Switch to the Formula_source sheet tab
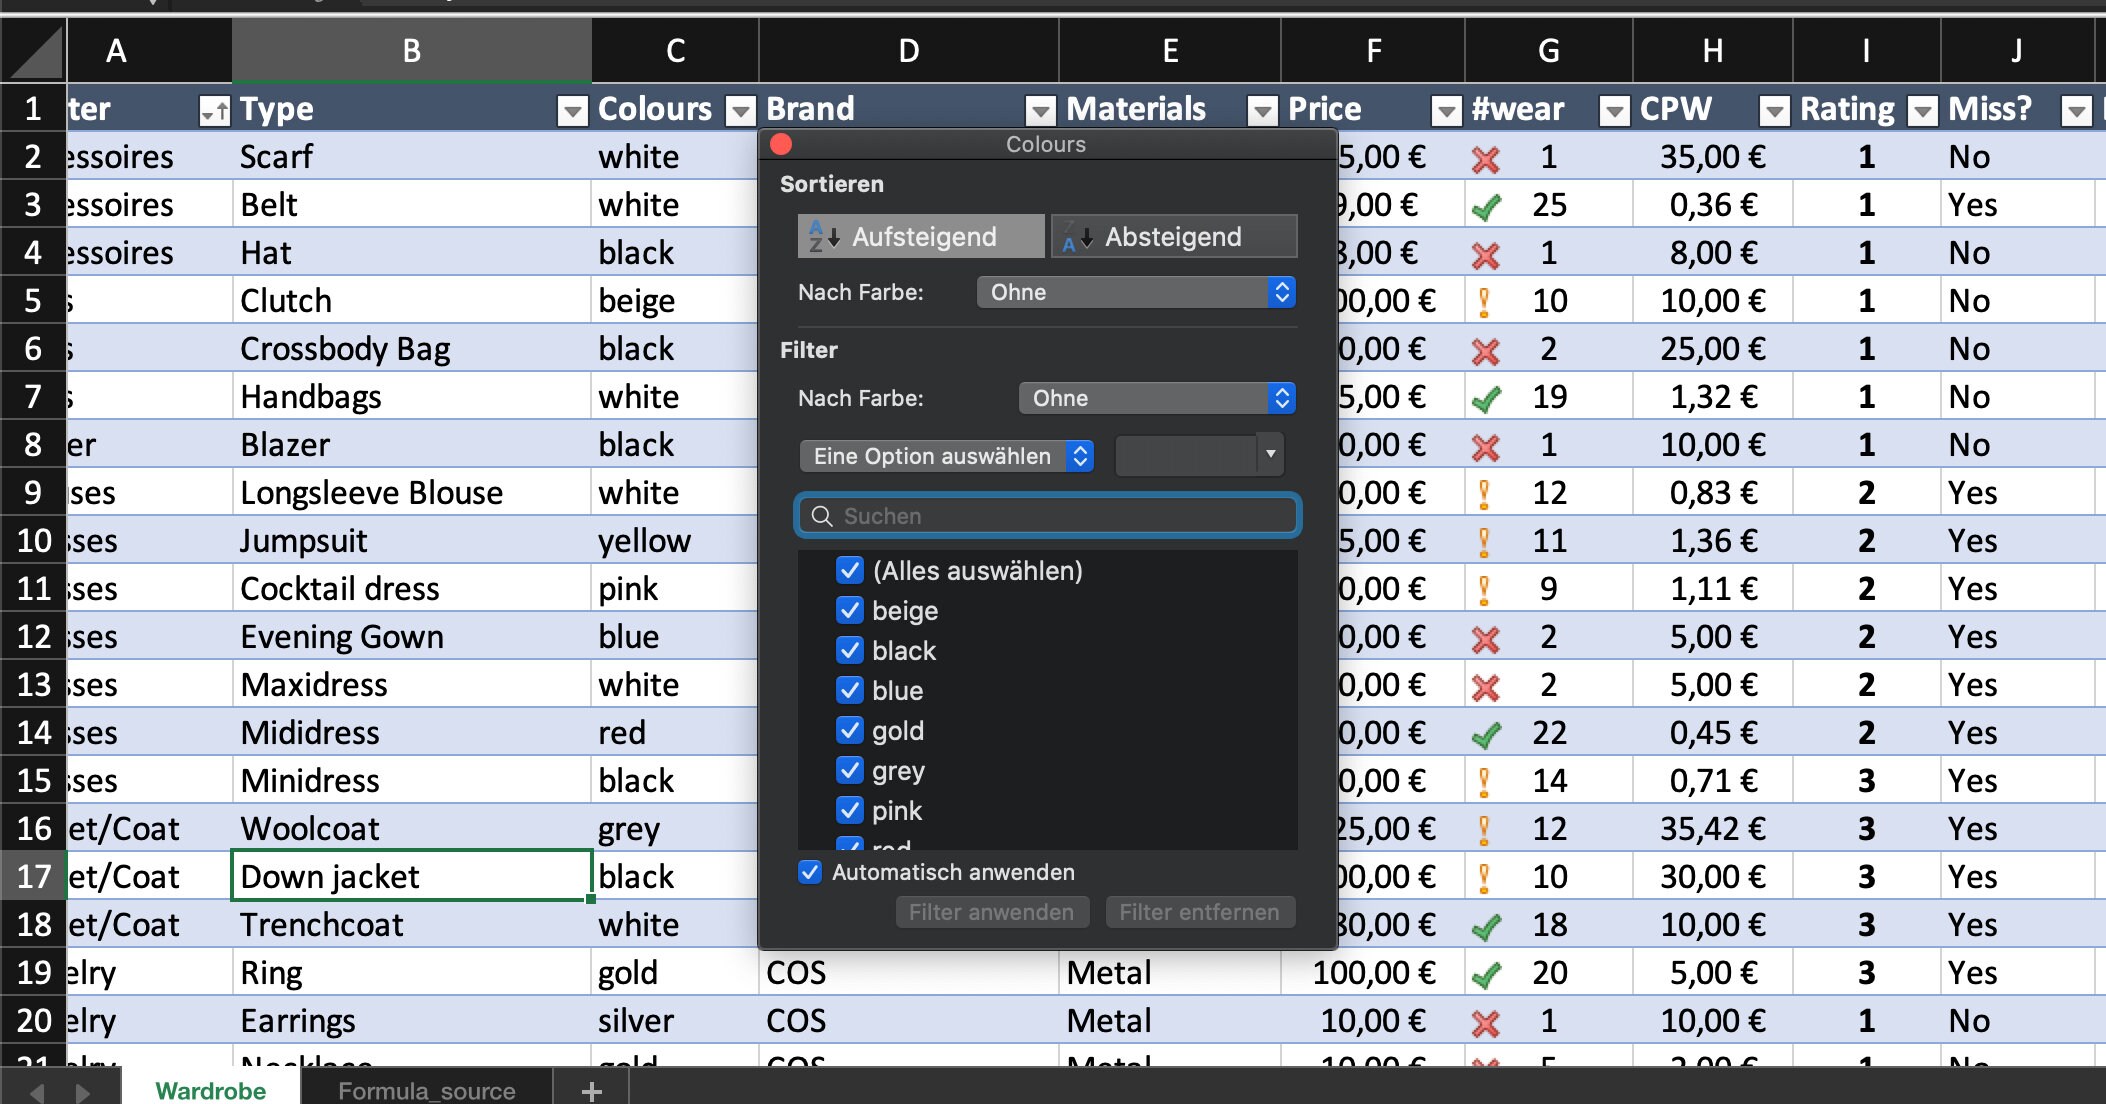 tap(428, 1090)
